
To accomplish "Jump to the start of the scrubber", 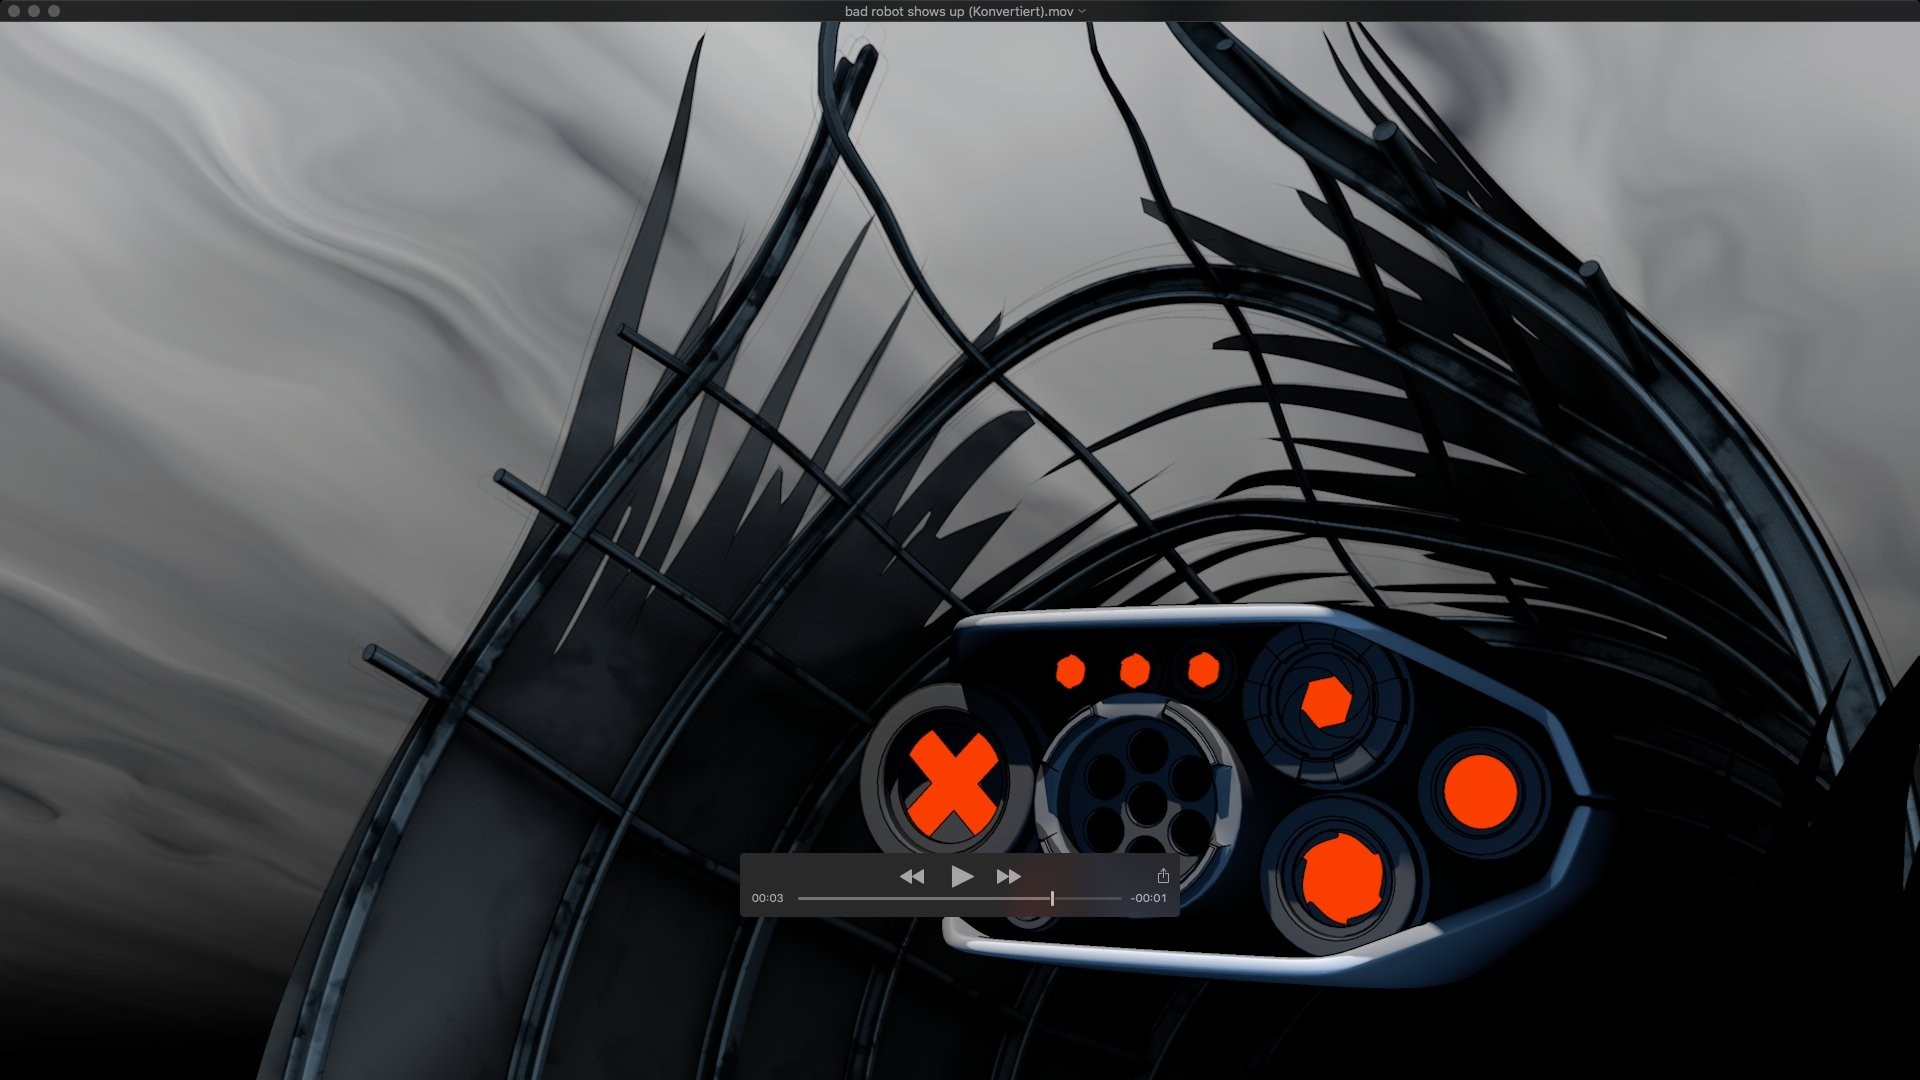I will point(800,899).
